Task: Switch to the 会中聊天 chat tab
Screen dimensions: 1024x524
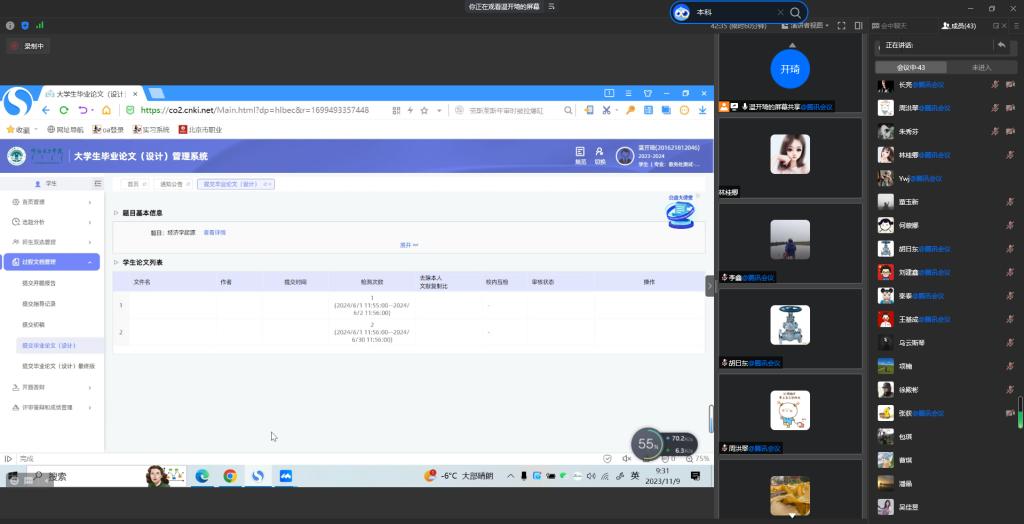Action: 889,25
